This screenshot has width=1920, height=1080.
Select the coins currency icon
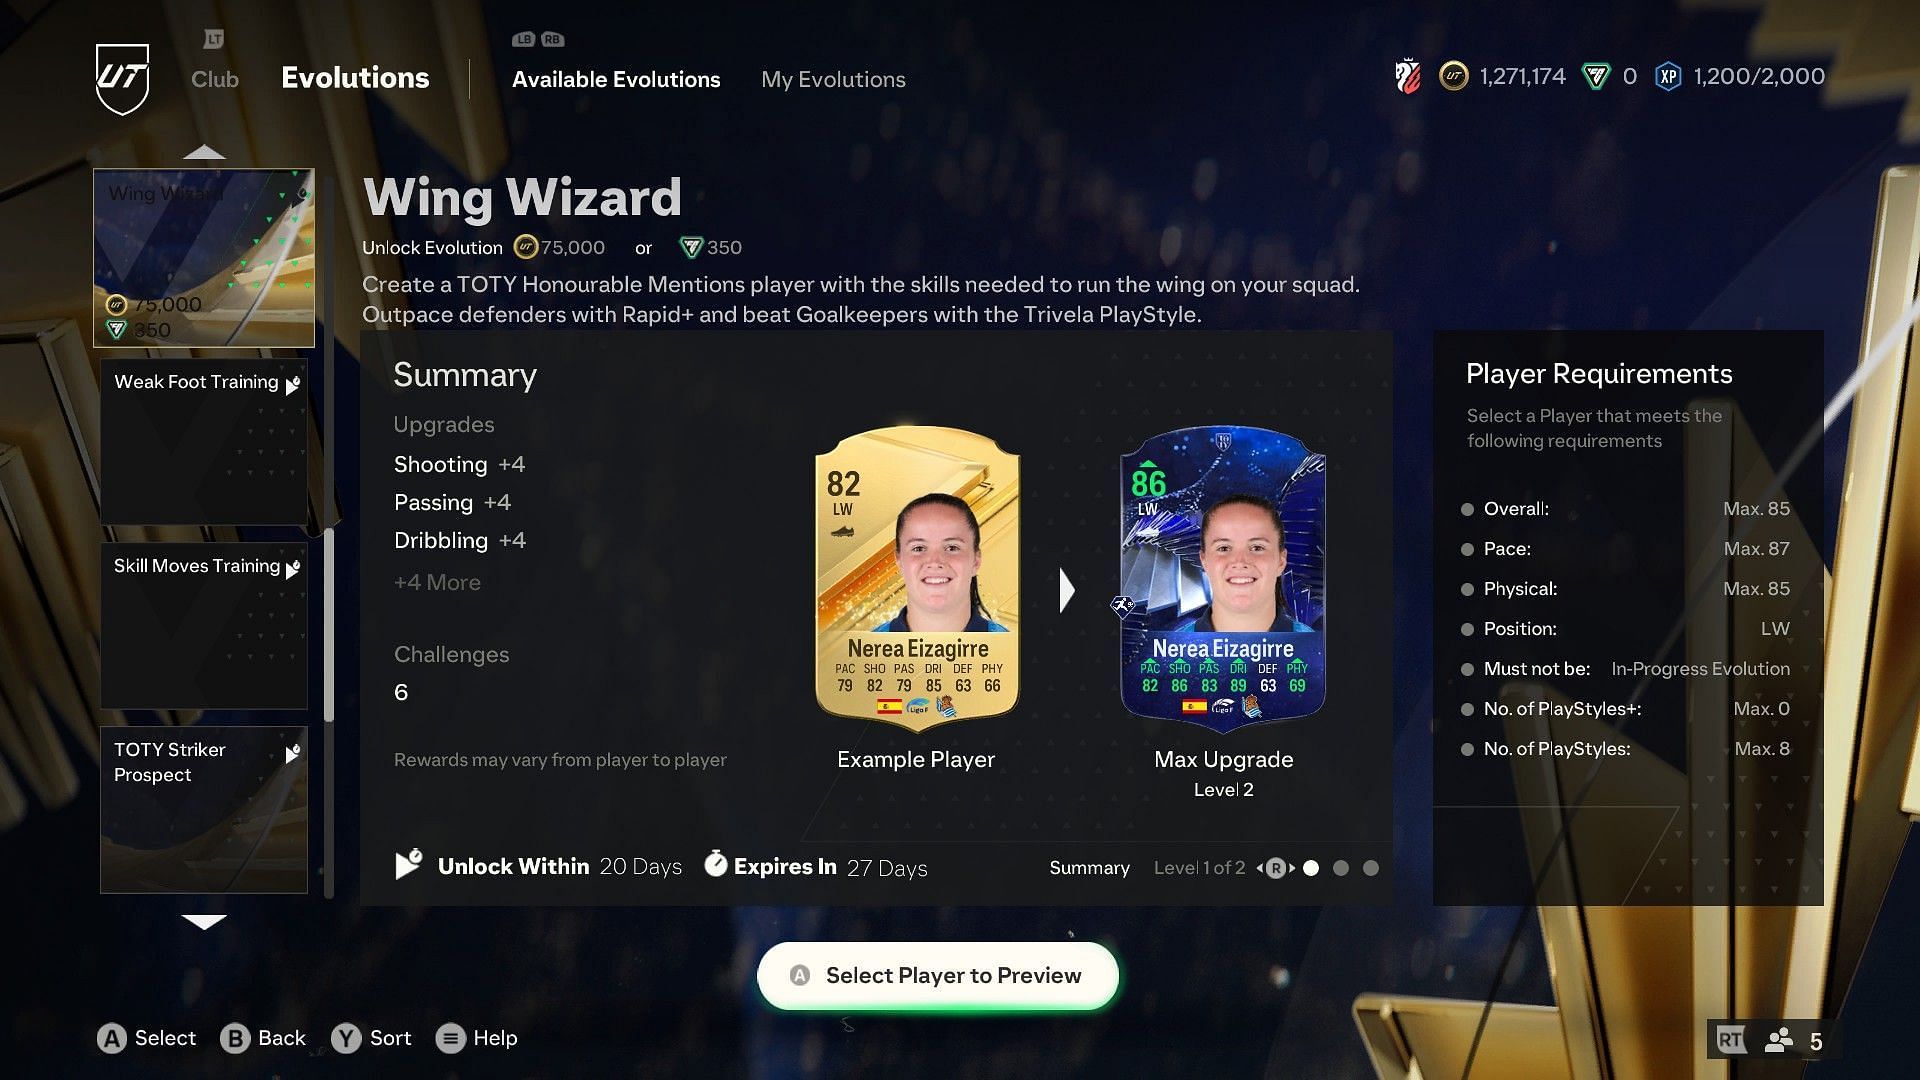[x=1453, y=75]
